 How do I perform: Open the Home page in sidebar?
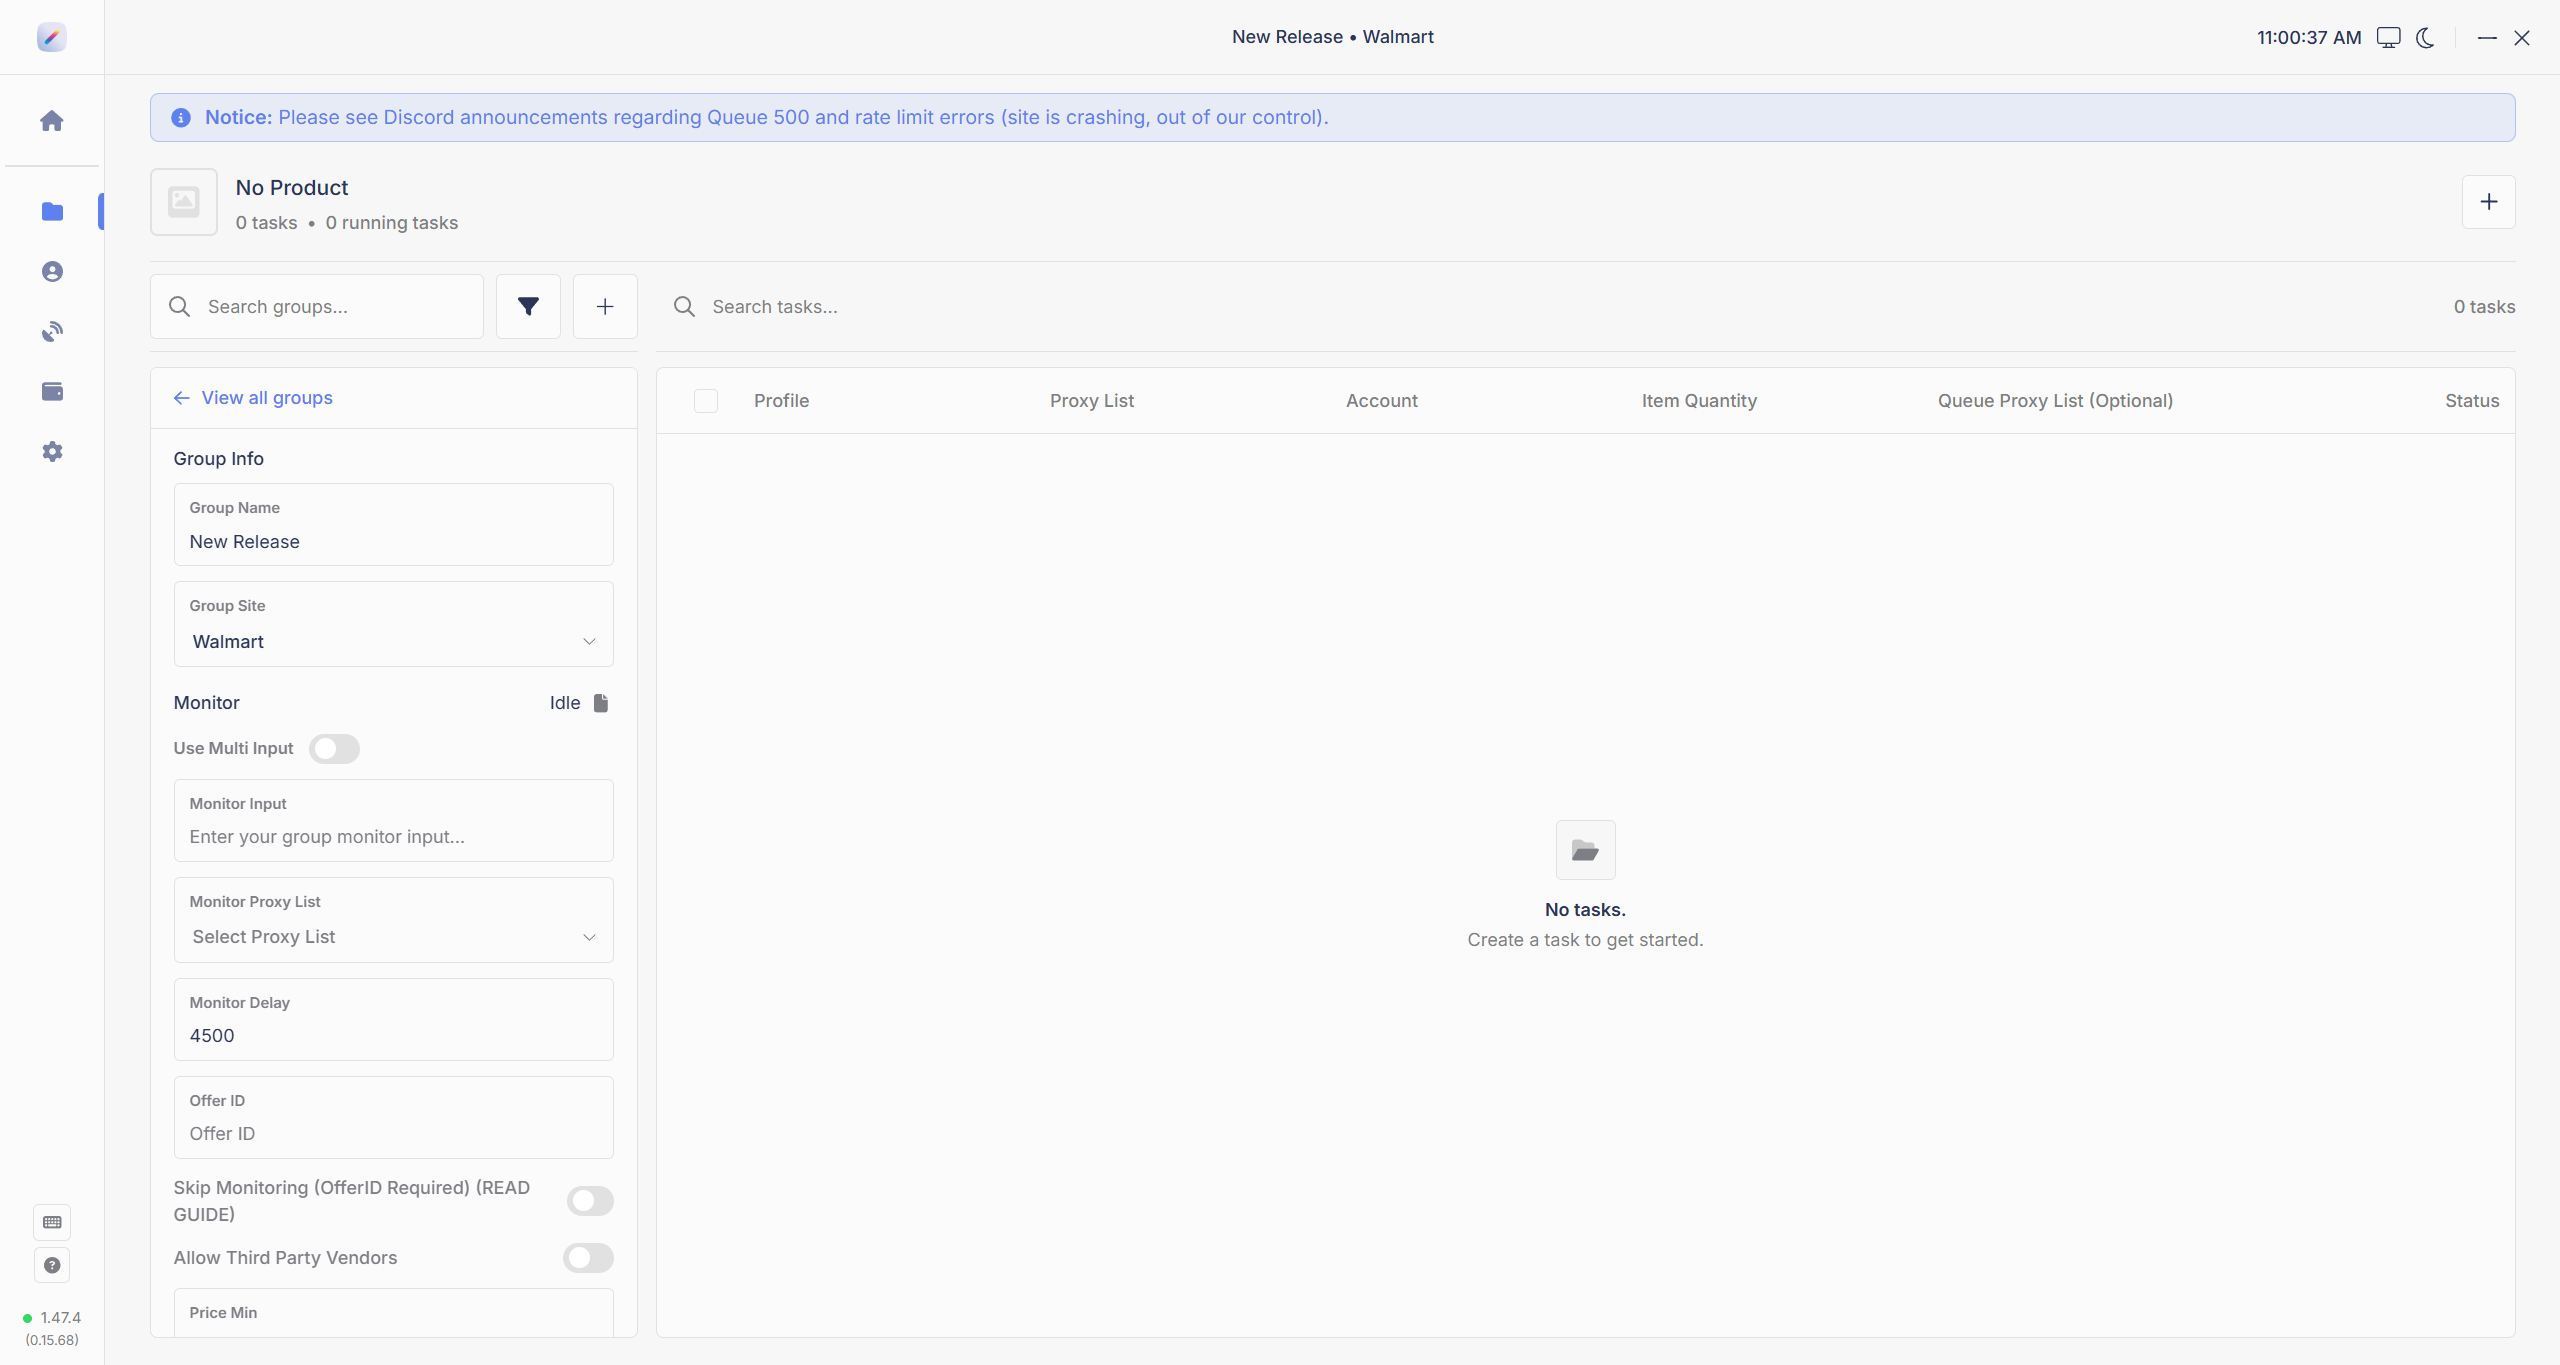coord(52,121)
